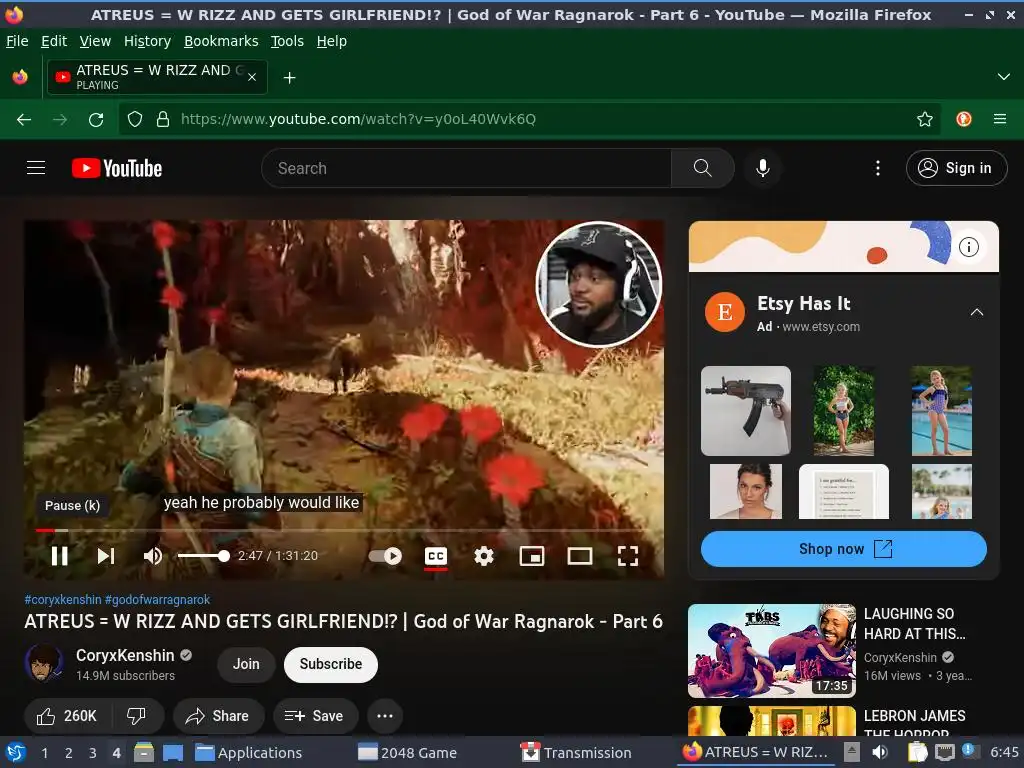Open the Help menu
Viewport: 1024px width, 768px height.
[x=332, y=41]
